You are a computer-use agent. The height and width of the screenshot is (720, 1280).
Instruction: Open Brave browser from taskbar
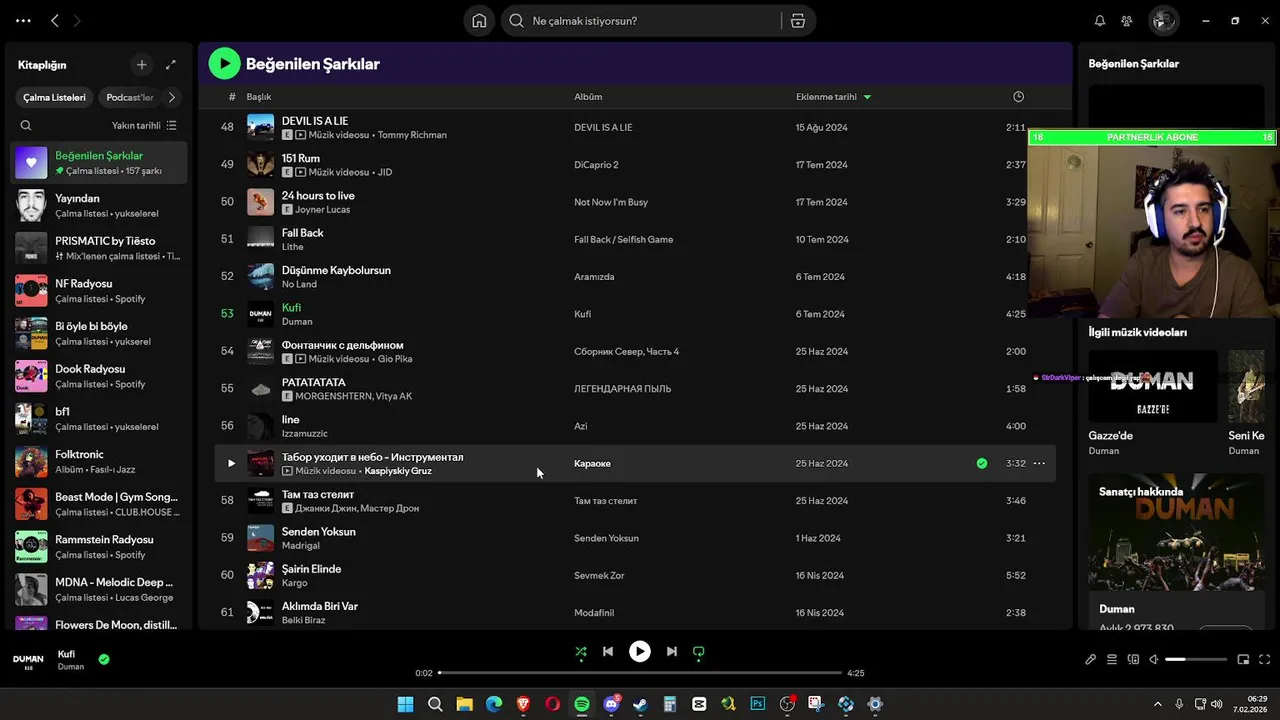(523, 704)
